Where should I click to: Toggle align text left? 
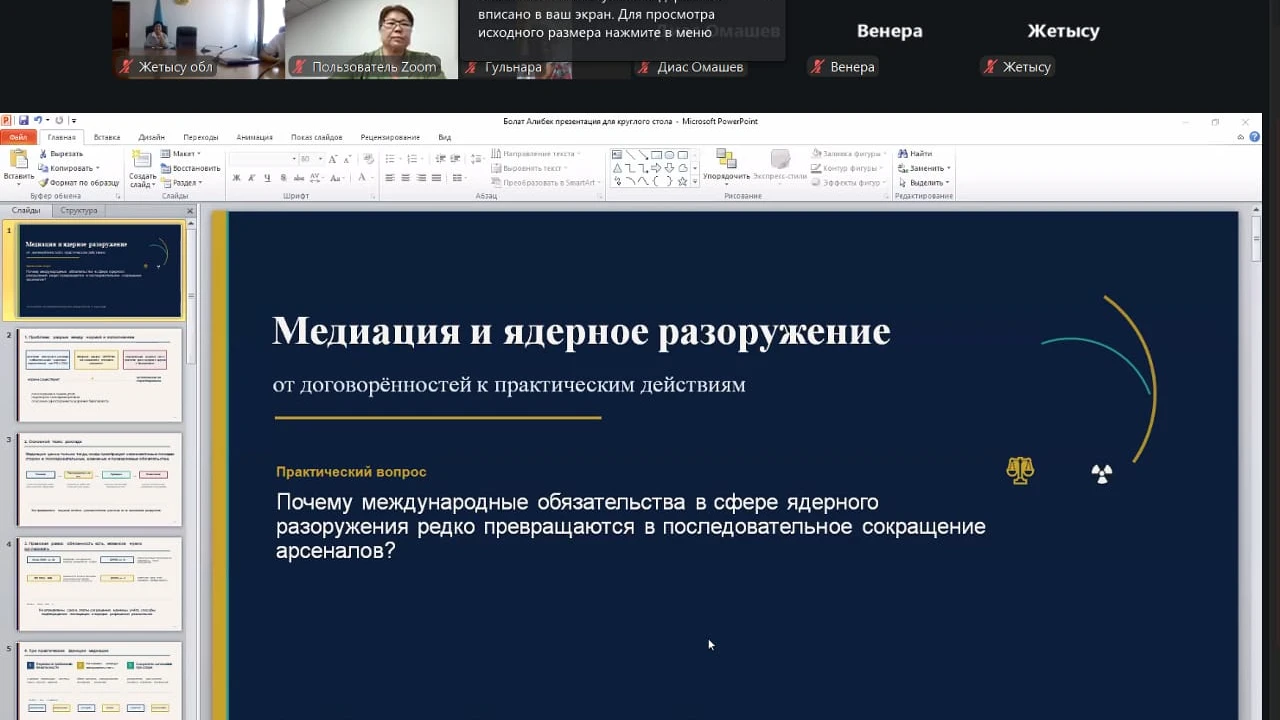389,178
